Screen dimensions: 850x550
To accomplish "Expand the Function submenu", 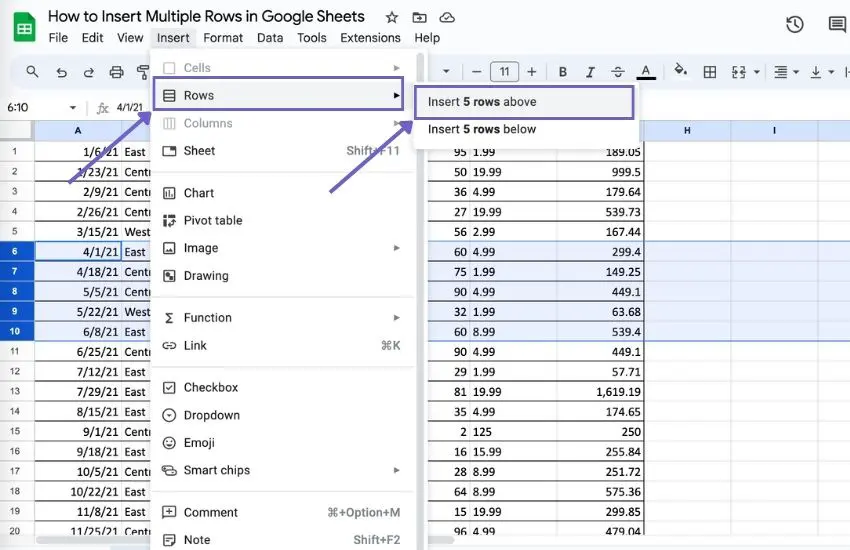I will [x=282, y=318].
